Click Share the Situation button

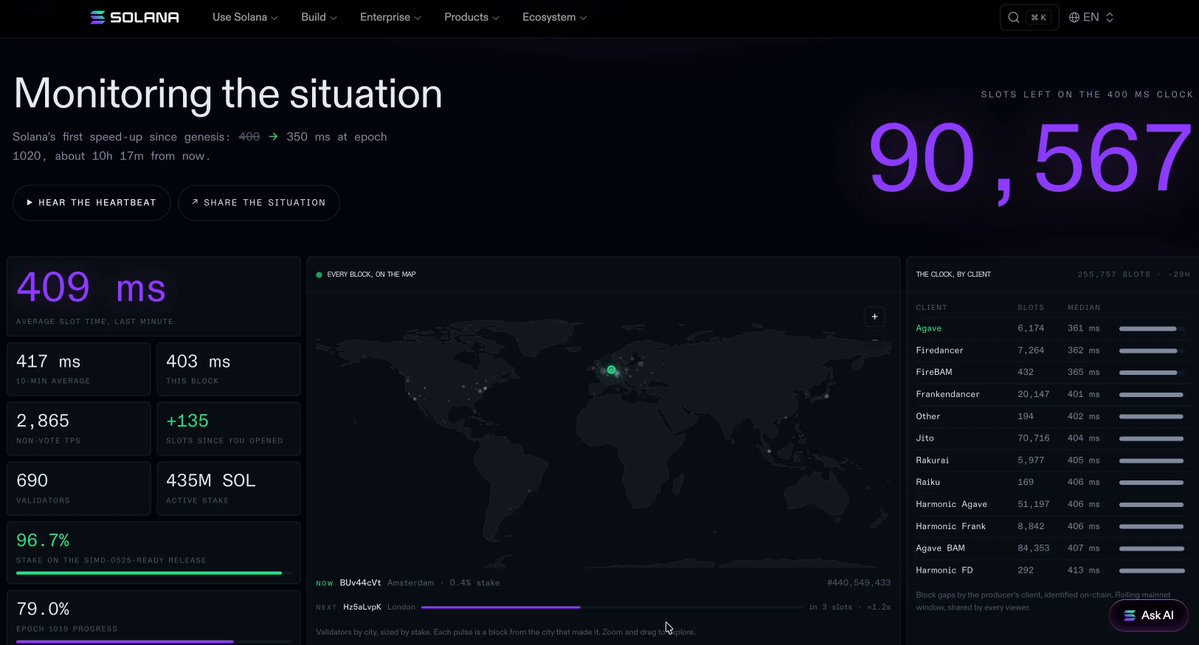[258, 203]
